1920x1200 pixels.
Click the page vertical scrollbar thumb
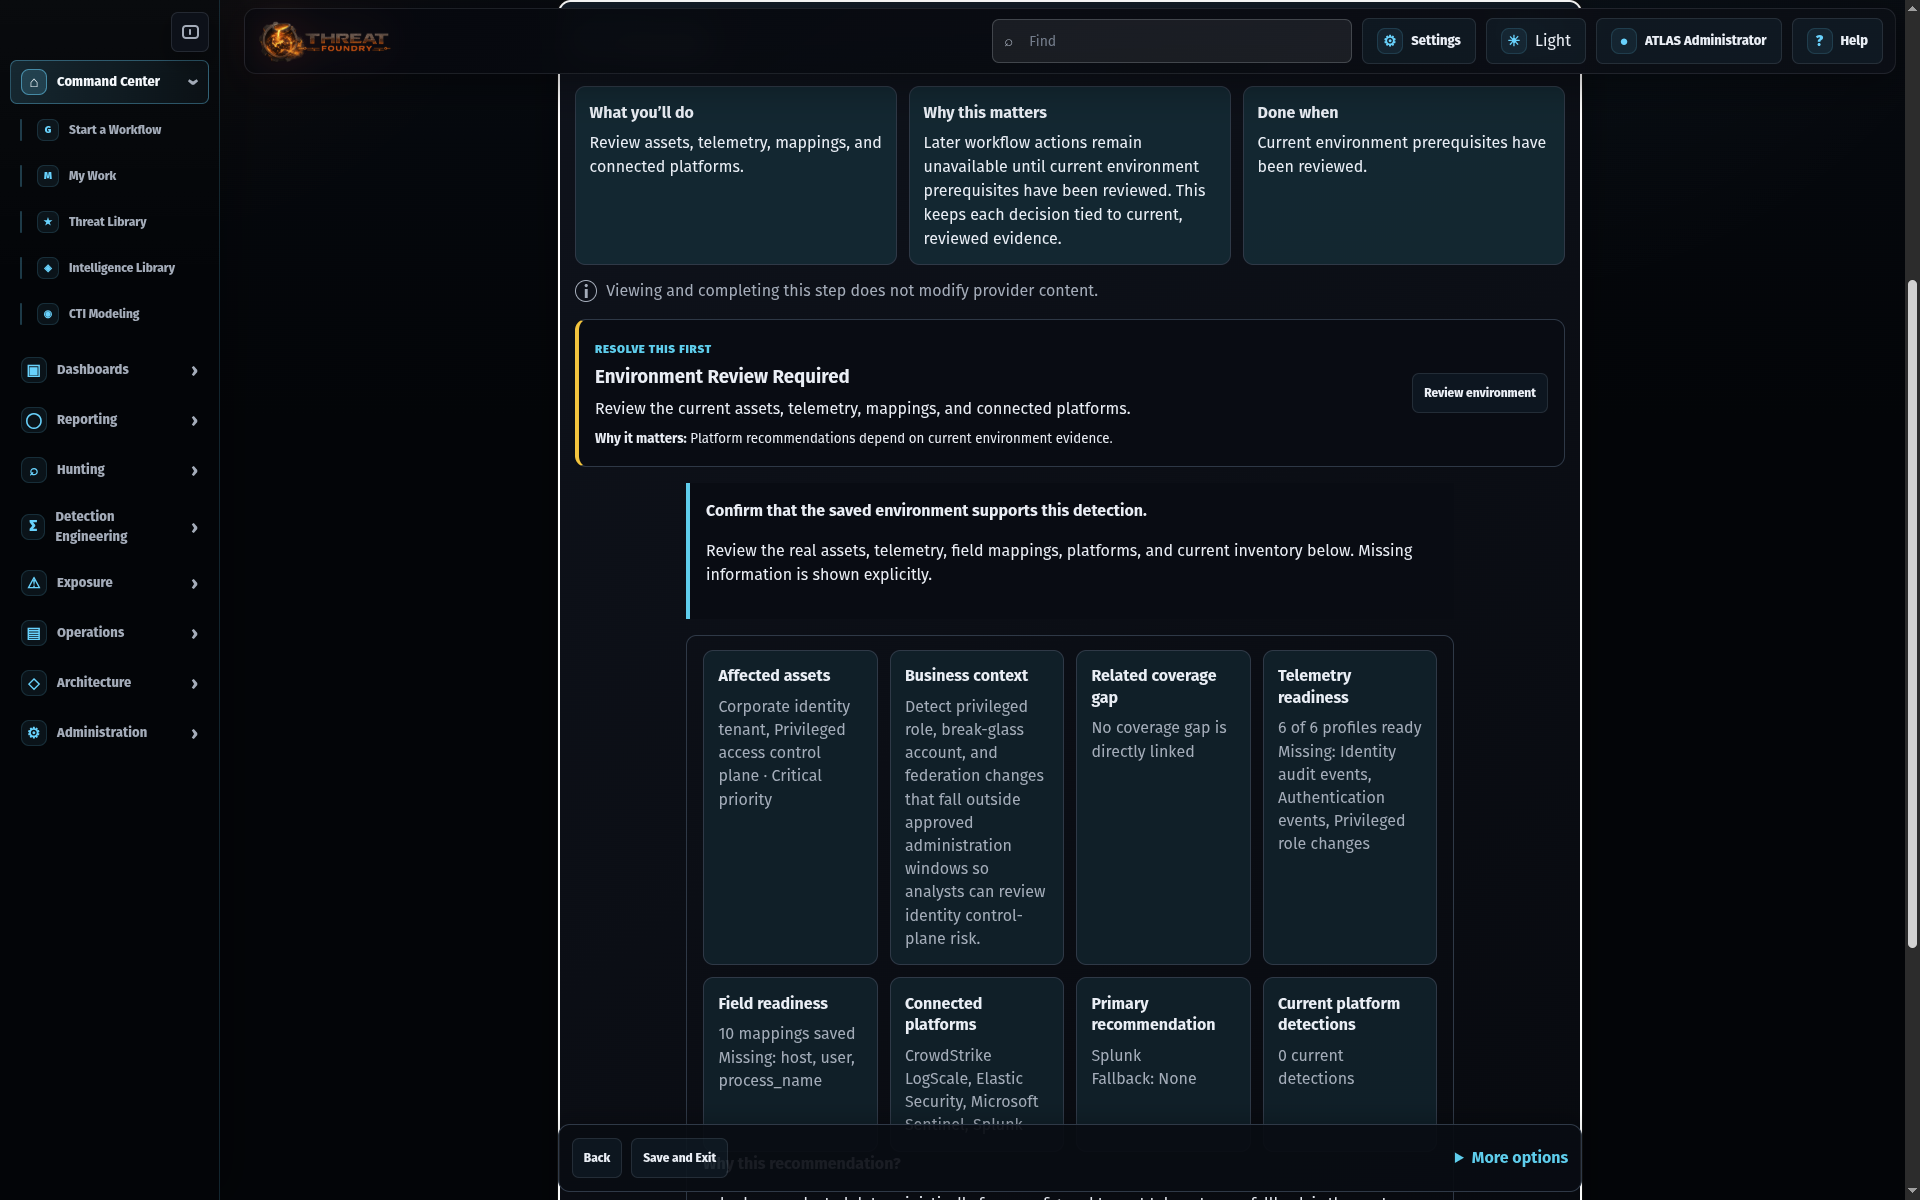[1912, 613]
